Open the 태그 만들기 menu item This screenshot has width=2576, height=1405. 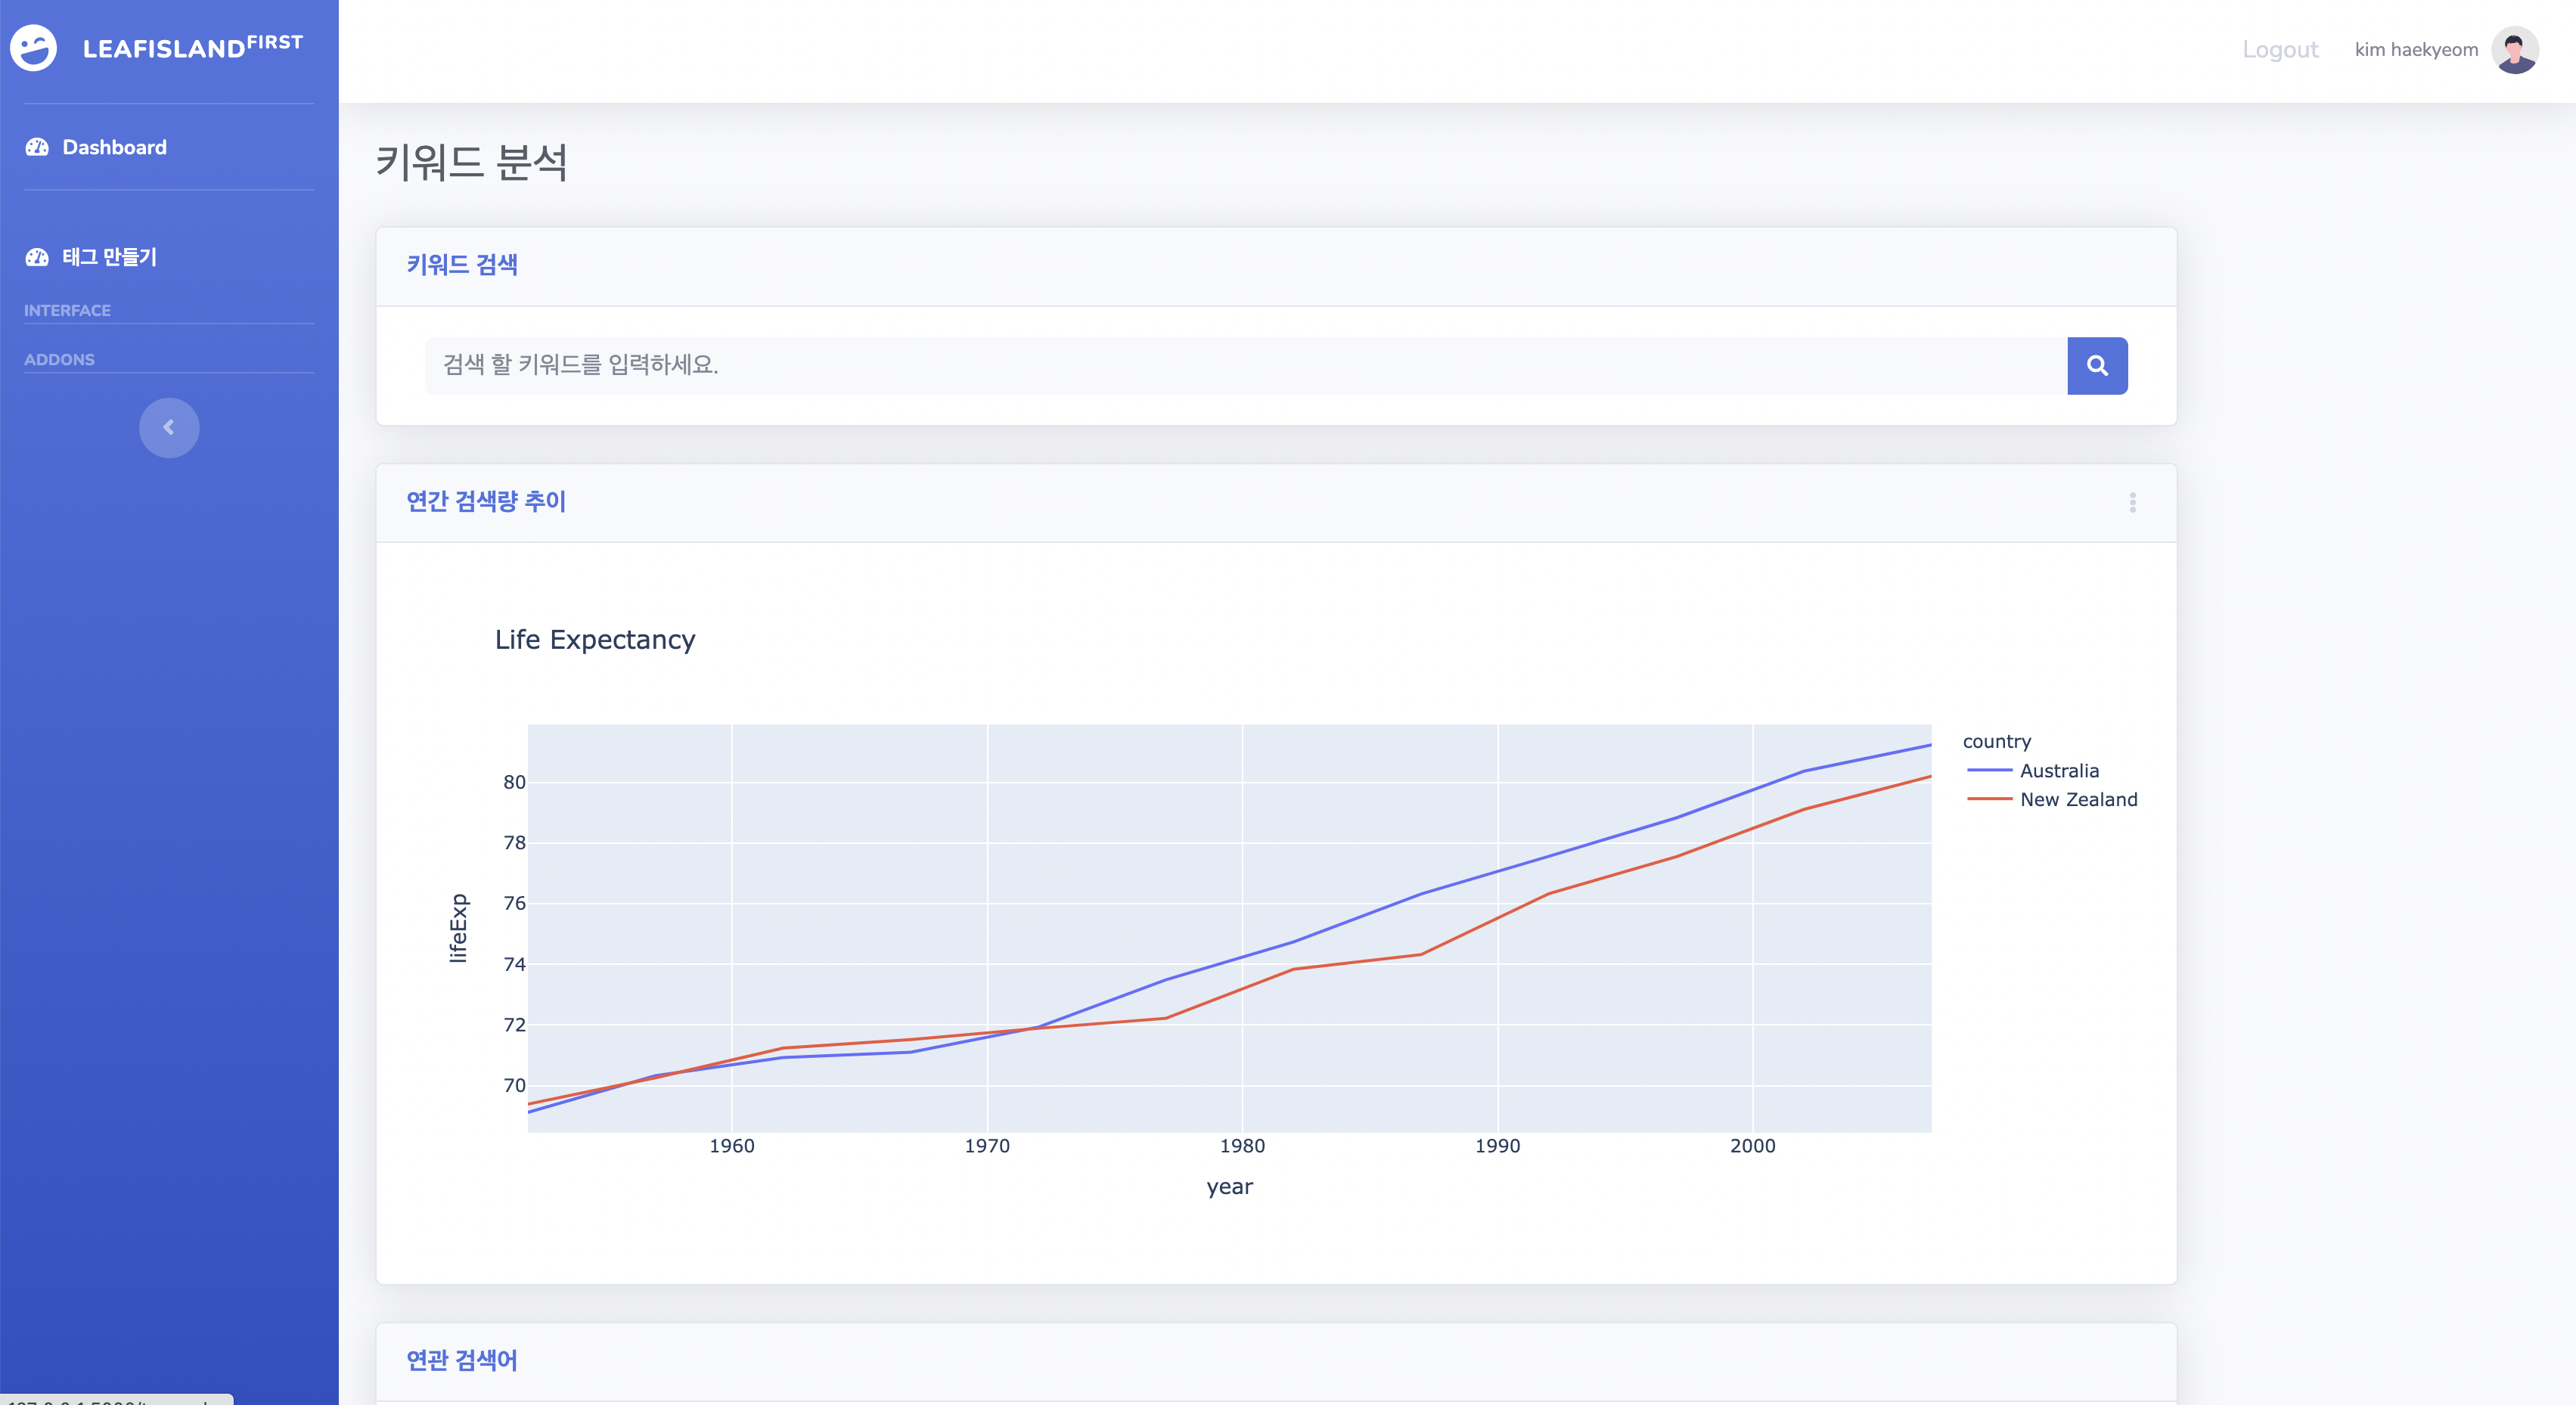tap(109, 257)
